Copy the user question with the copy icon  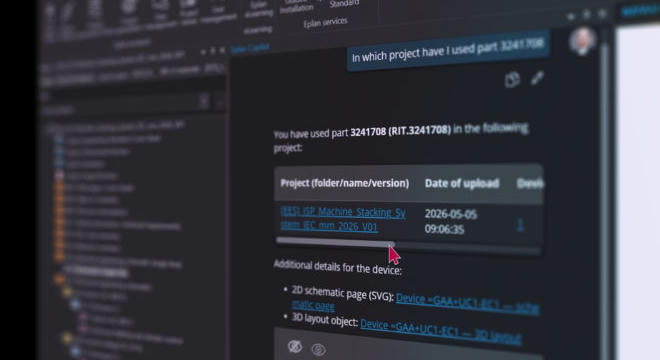512,79
